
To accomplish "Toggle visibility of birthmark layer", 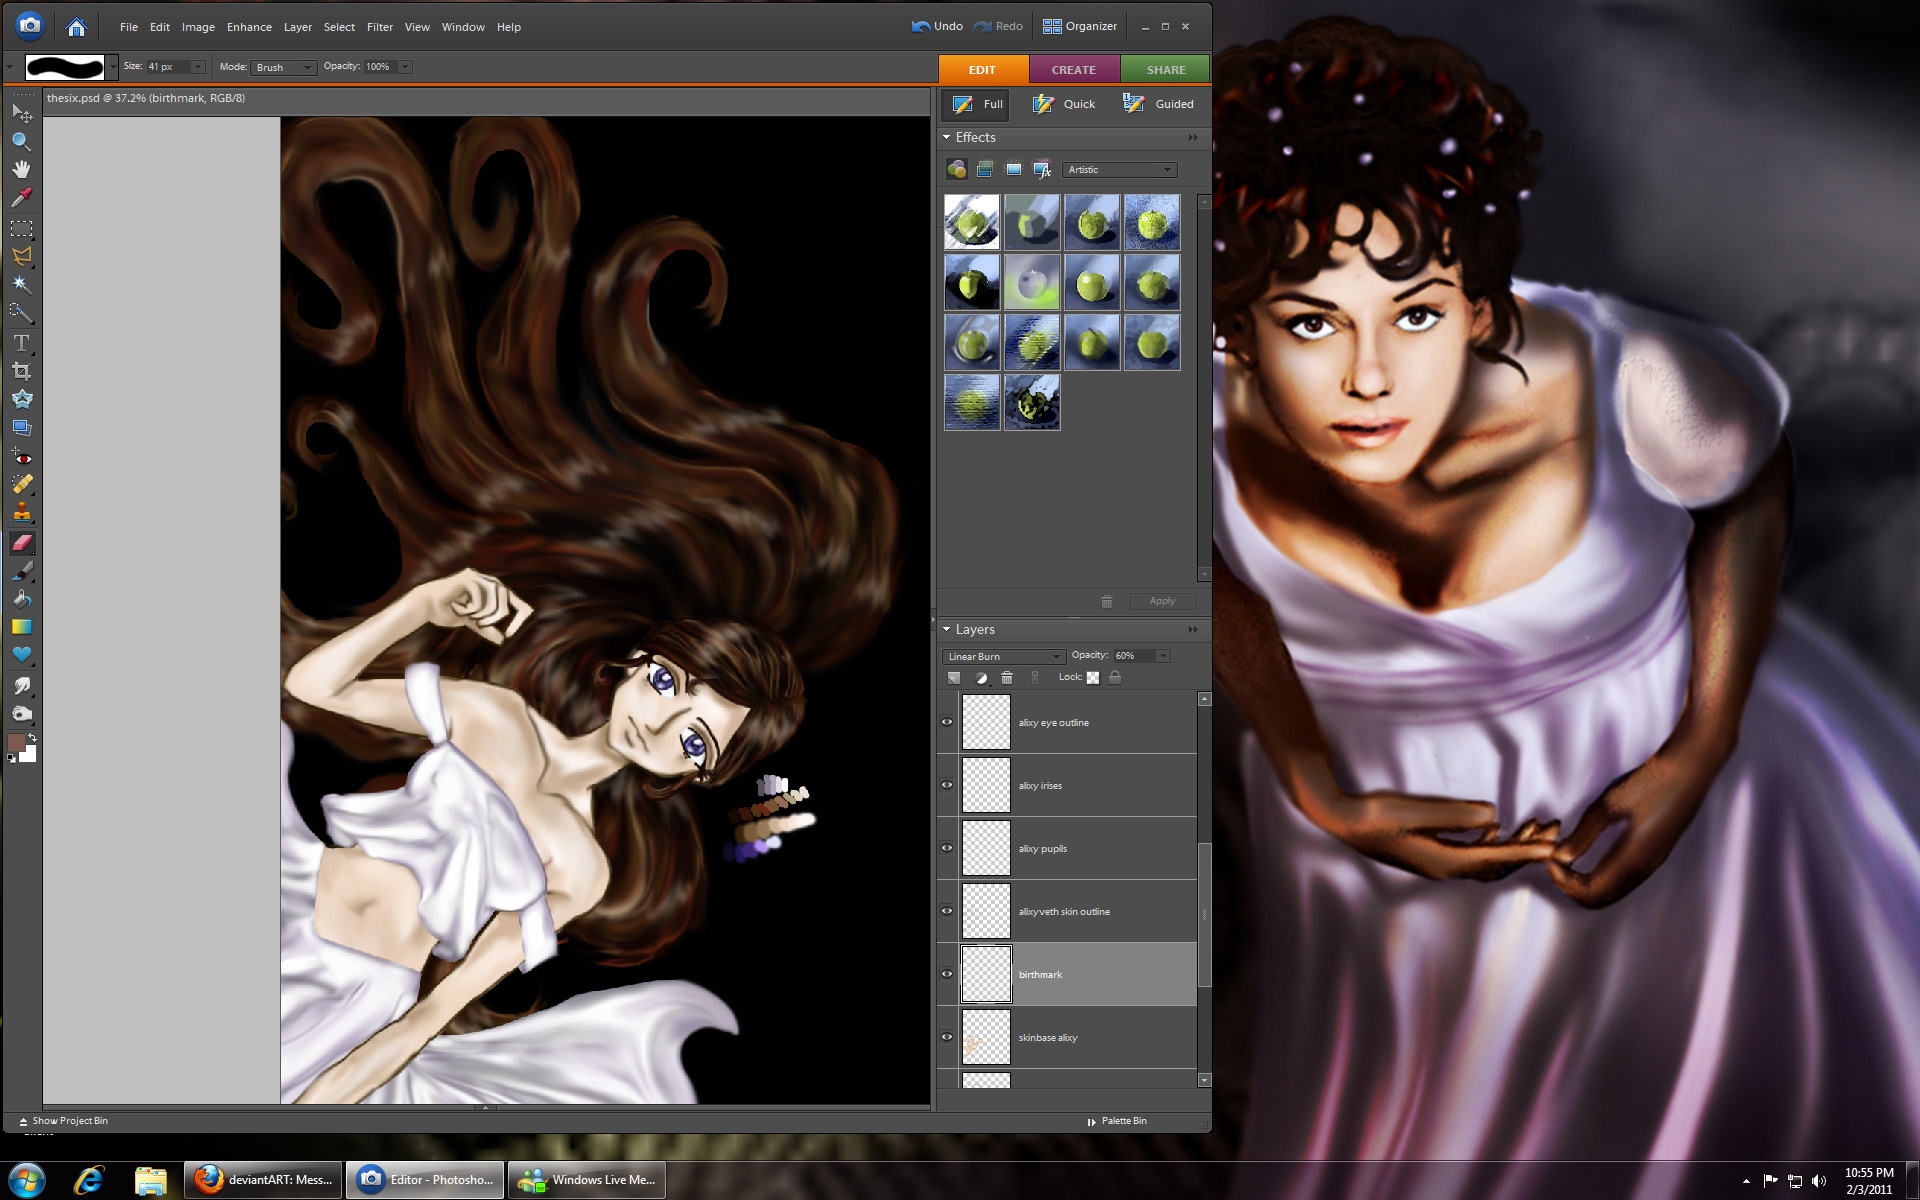I will point(947,974).
